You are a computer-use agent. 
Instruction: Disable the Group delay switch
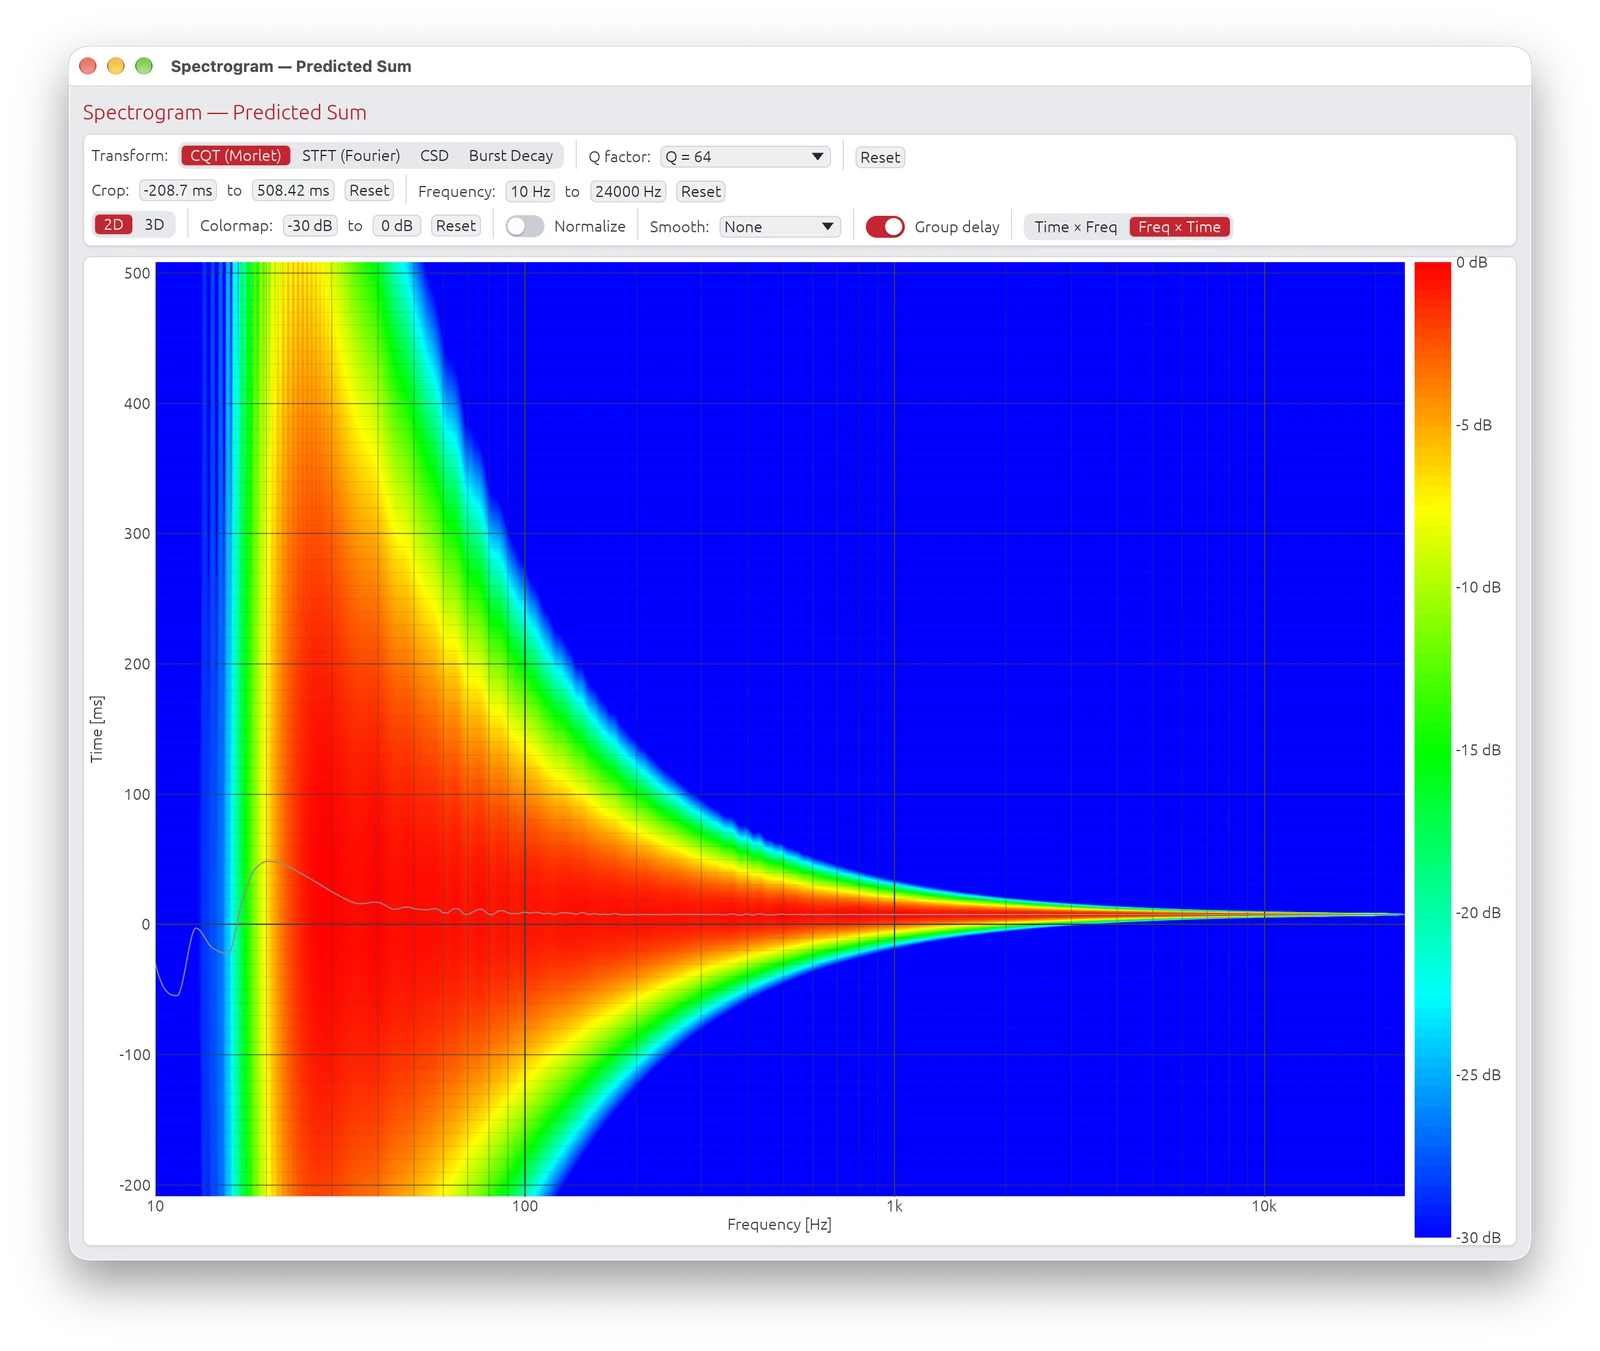[x=885, y=227]
